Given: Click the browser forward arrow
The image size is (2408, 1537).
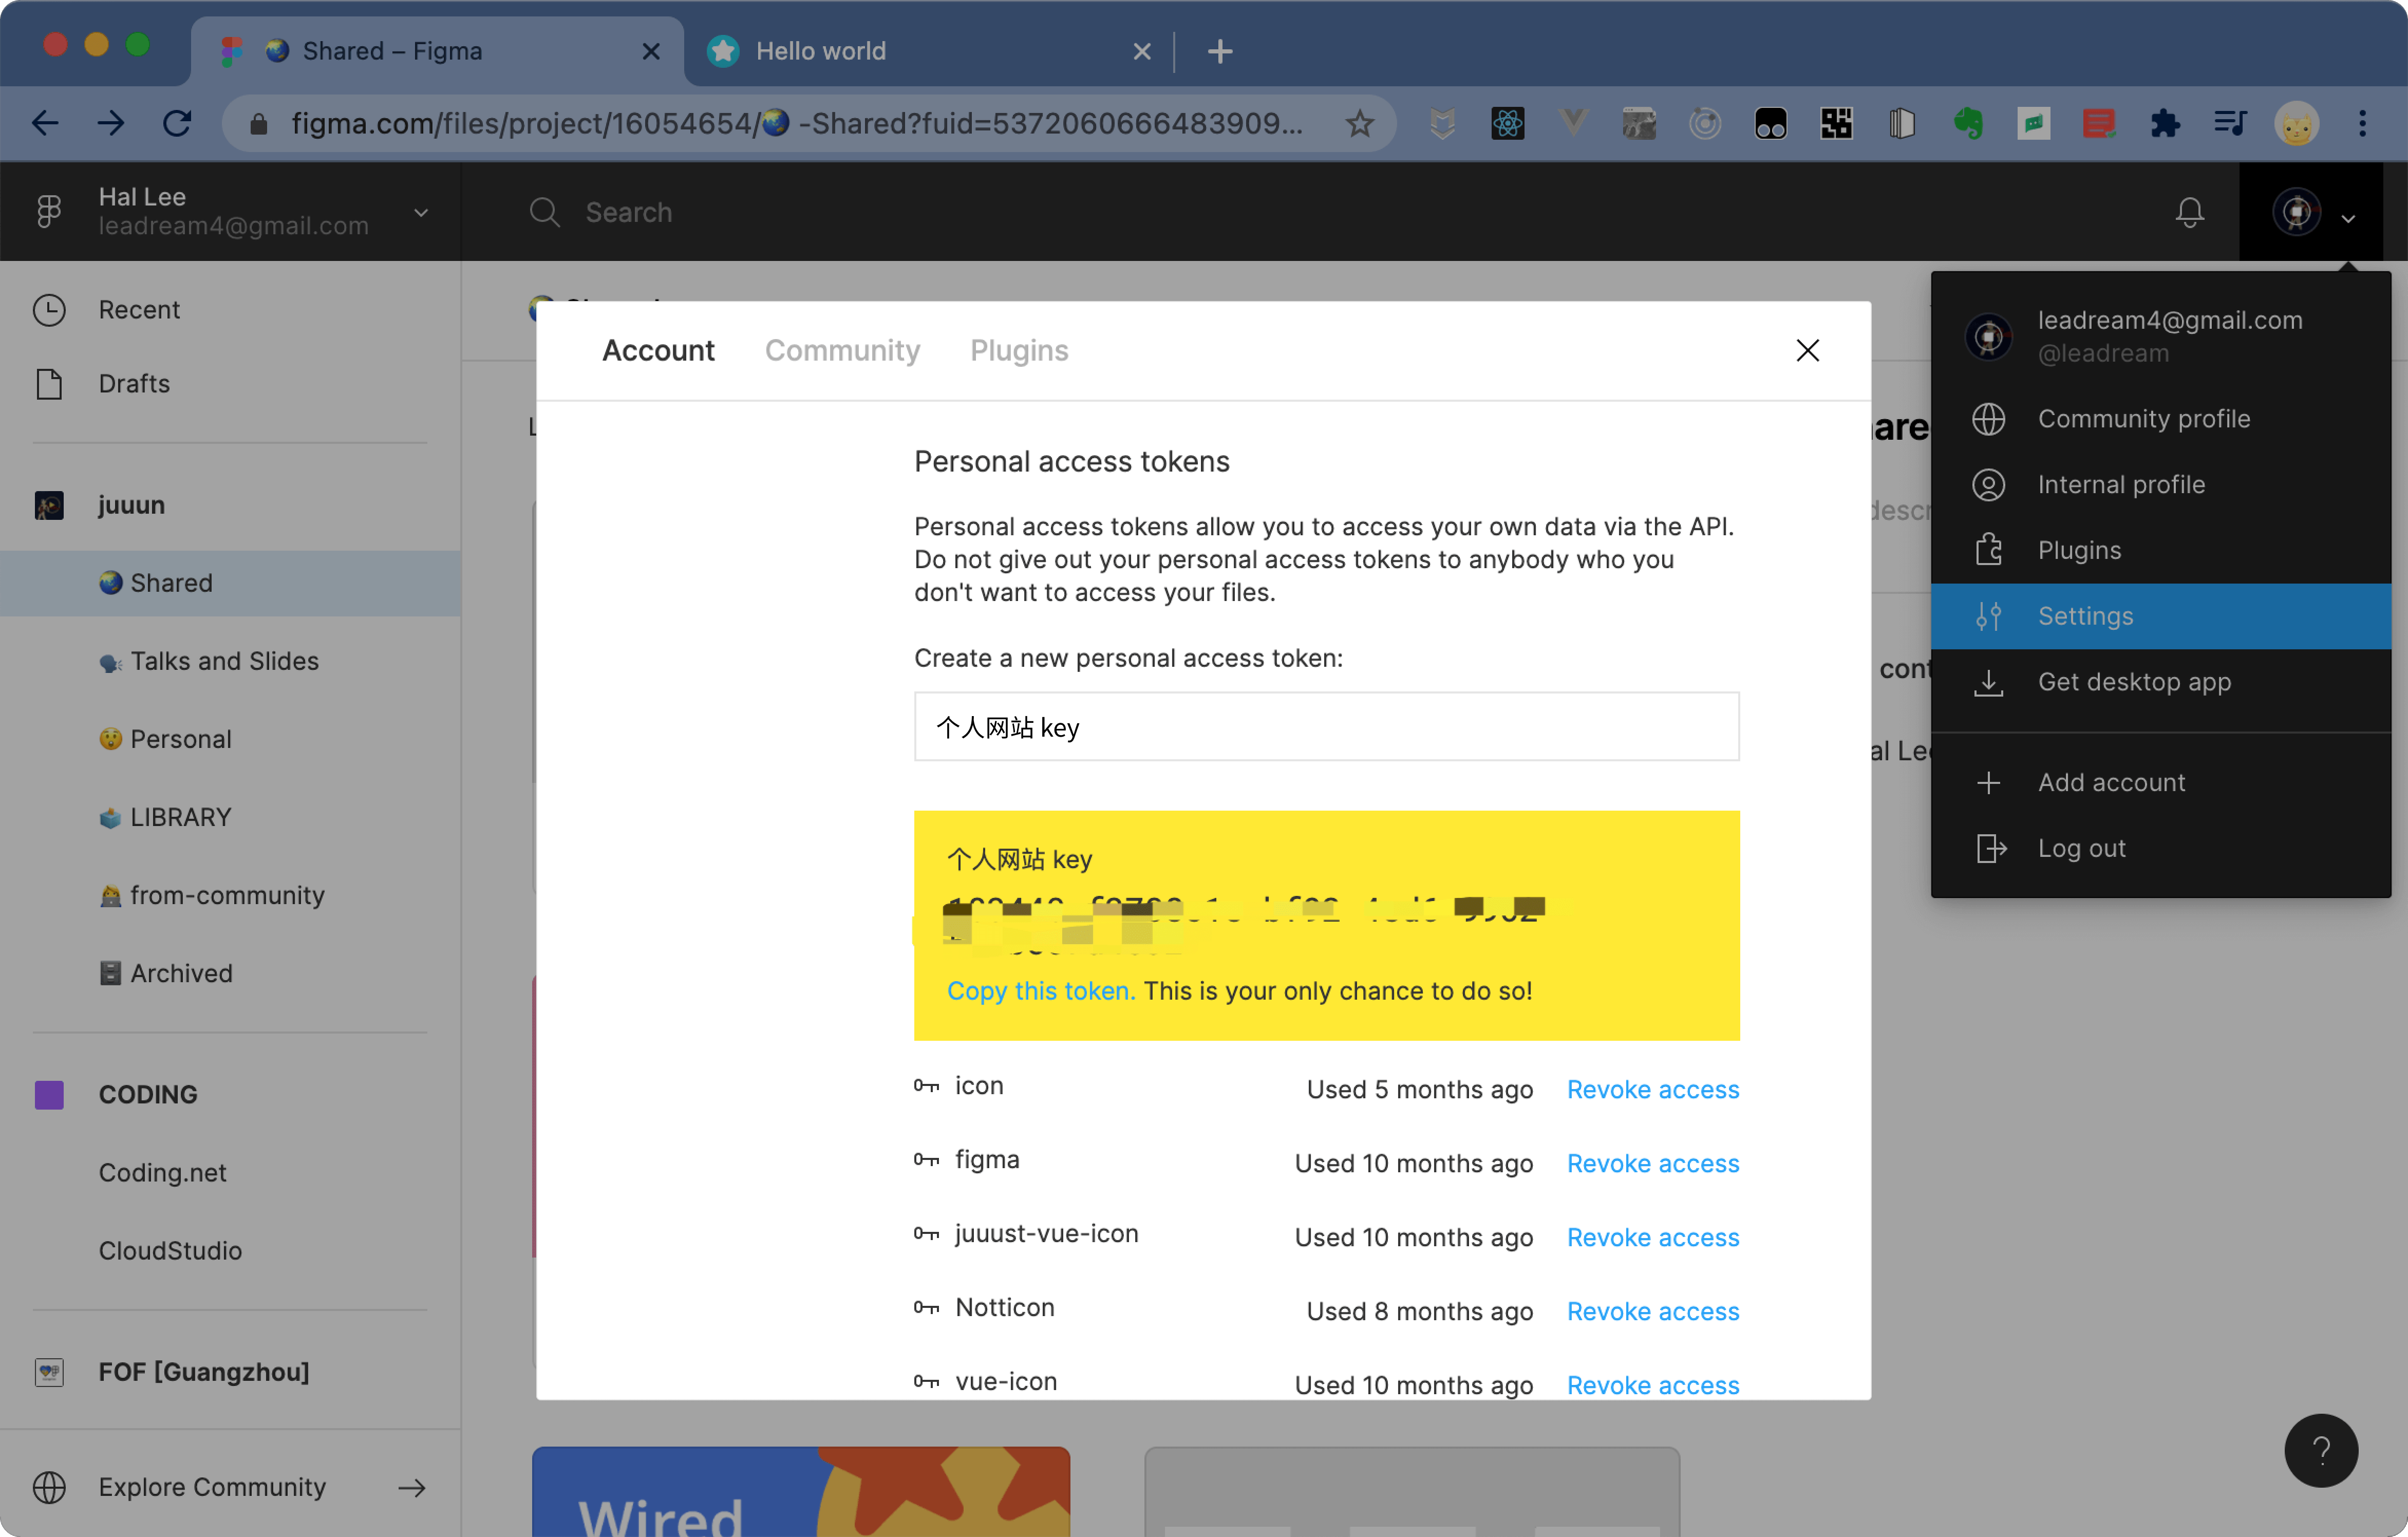Looking at the screenshot, I should (x=111, y=123).
